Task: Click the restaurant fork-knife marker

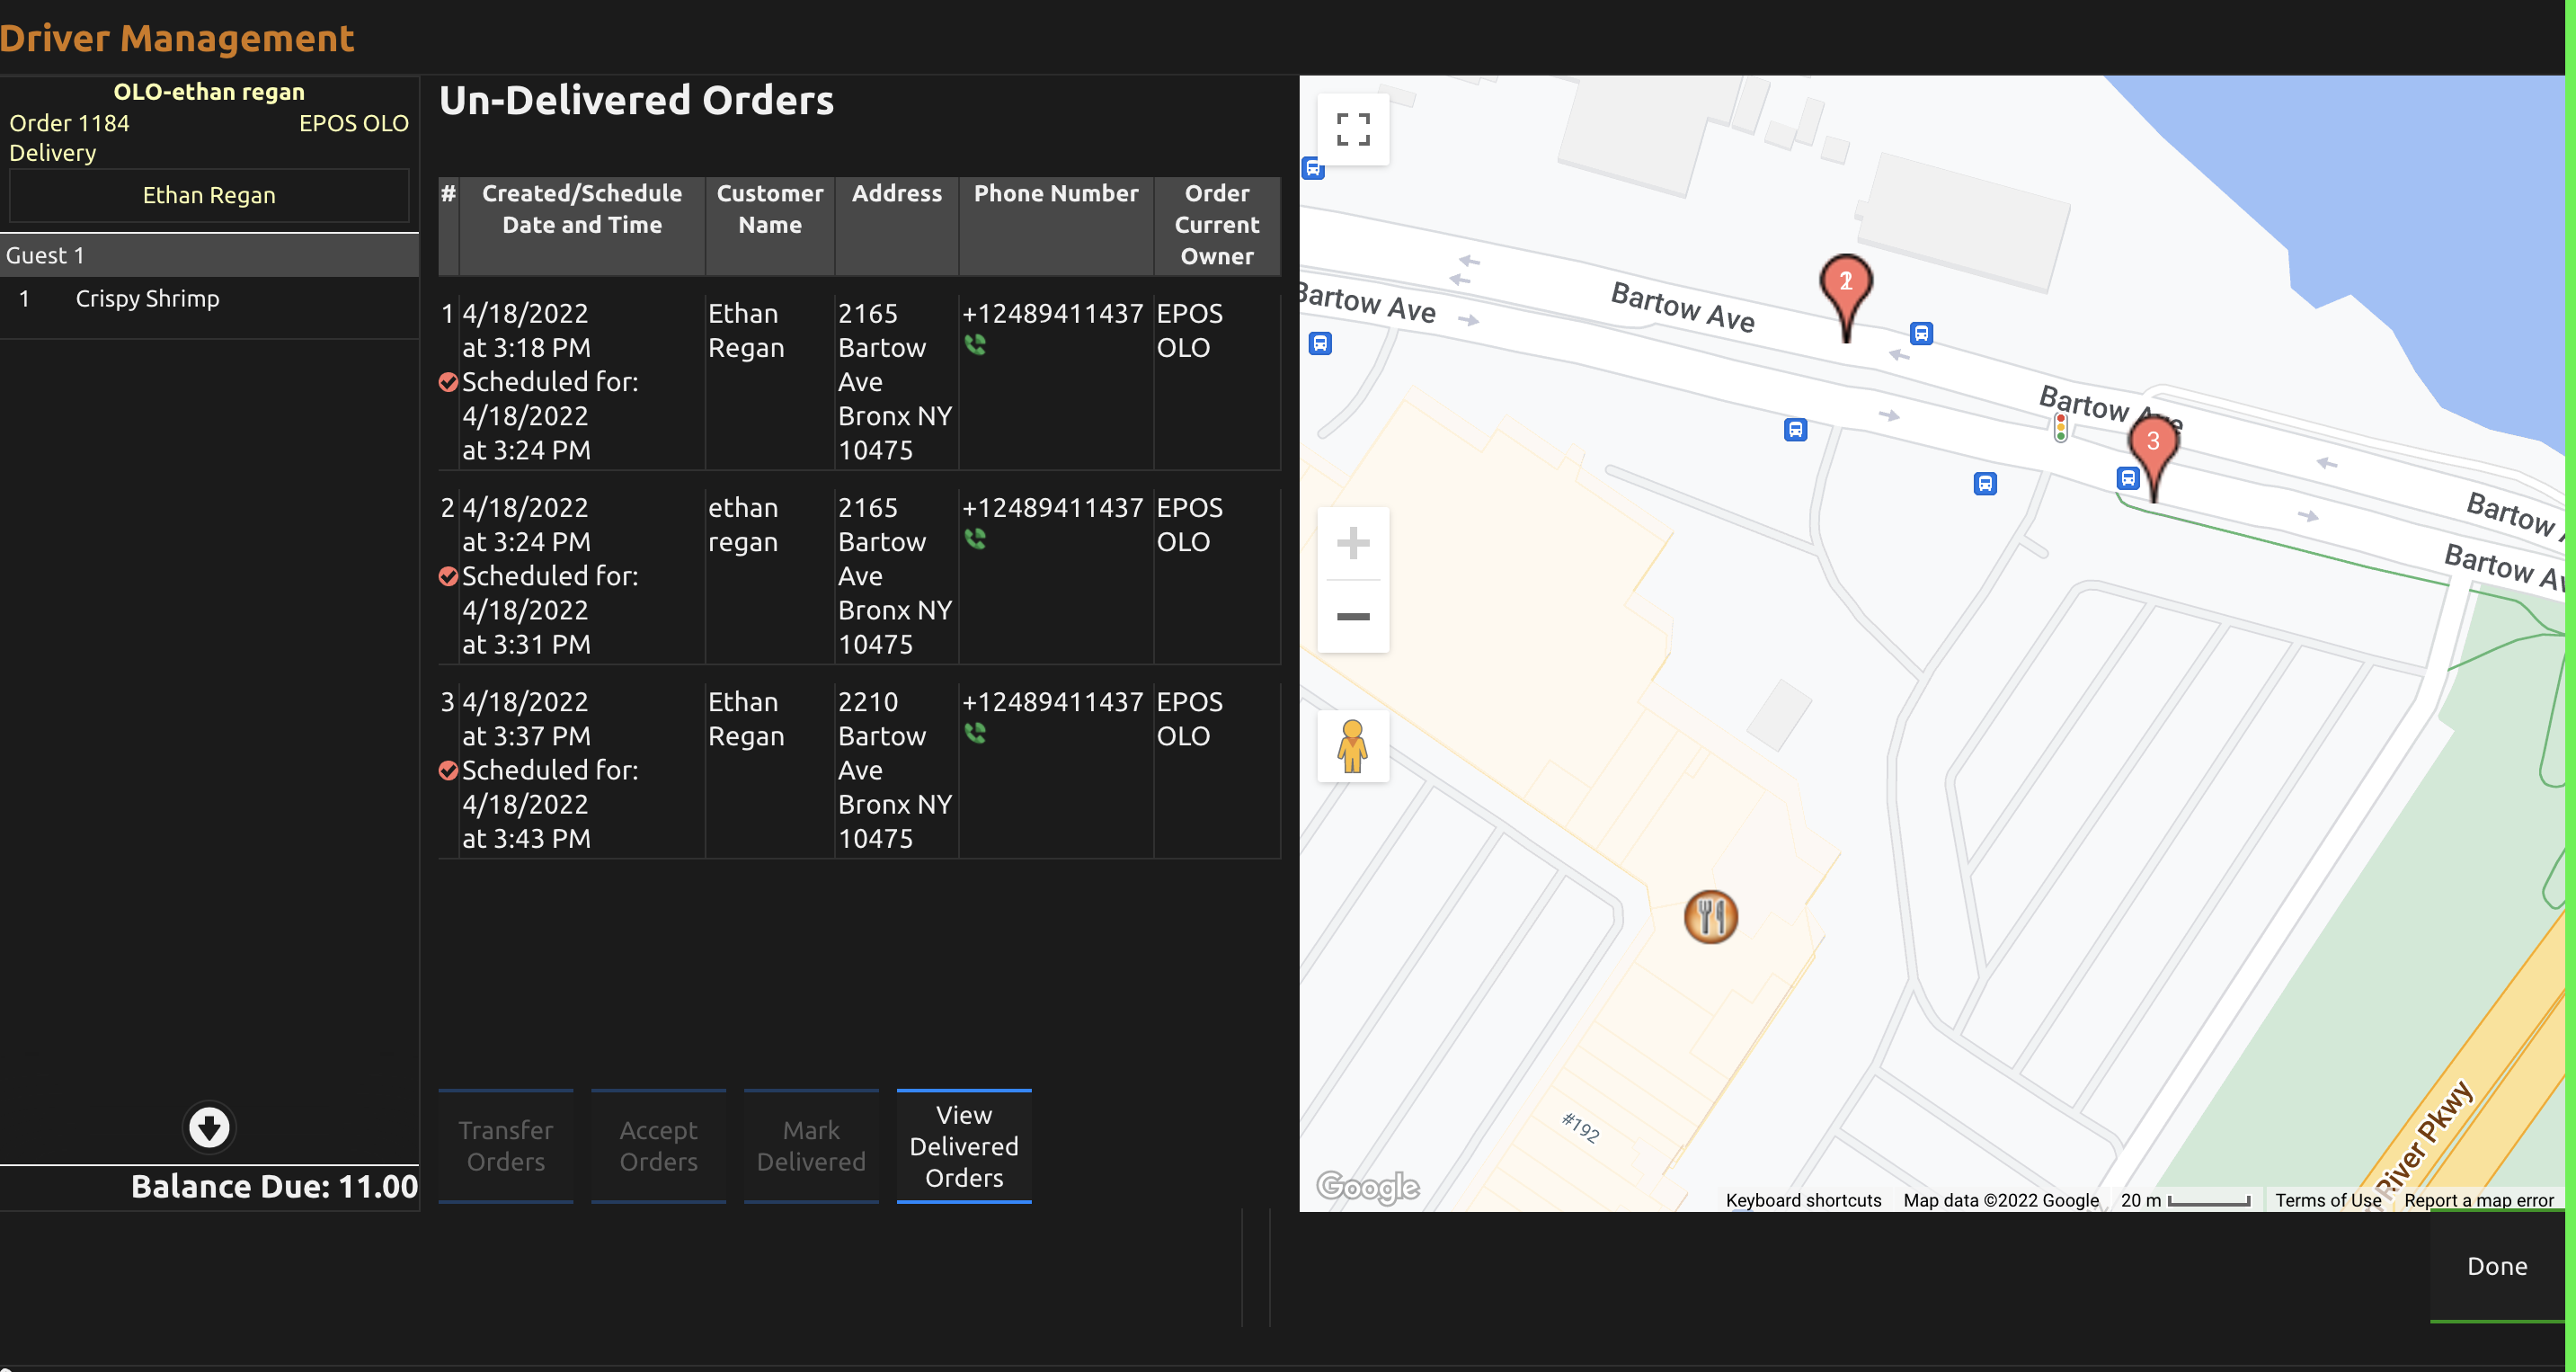Action: tap(1711, 916)
